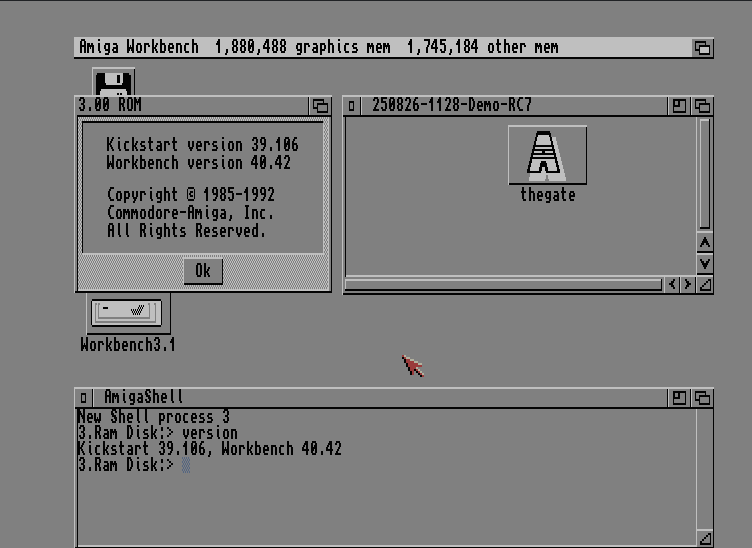The width and height of the screenshot is (752, 548).
Task: Send 250826-1128-Demo-RC7 window to back
Action: (702, 105)
